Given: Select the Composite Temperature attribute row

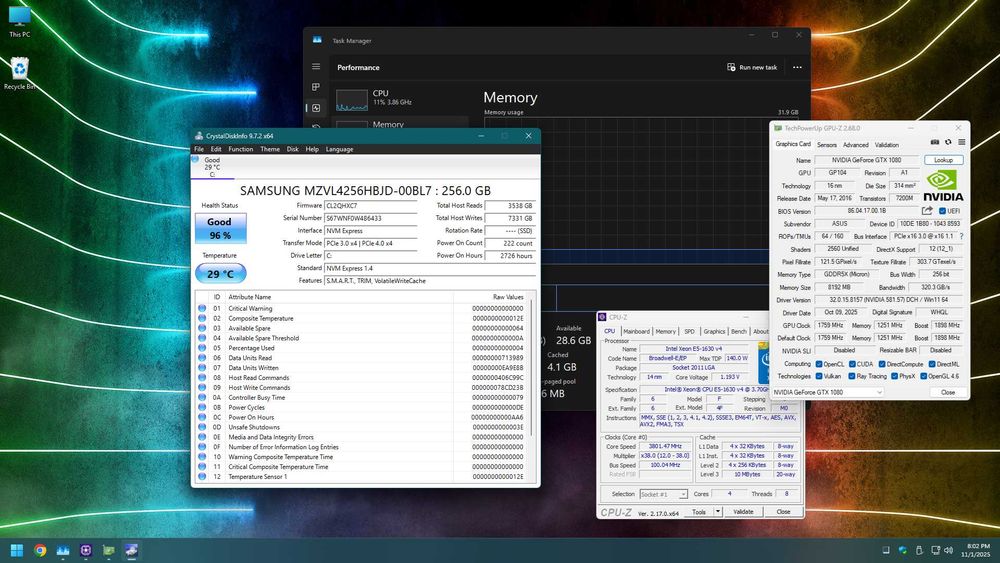Looking at the screenshot, I should [x=362, y=318].
